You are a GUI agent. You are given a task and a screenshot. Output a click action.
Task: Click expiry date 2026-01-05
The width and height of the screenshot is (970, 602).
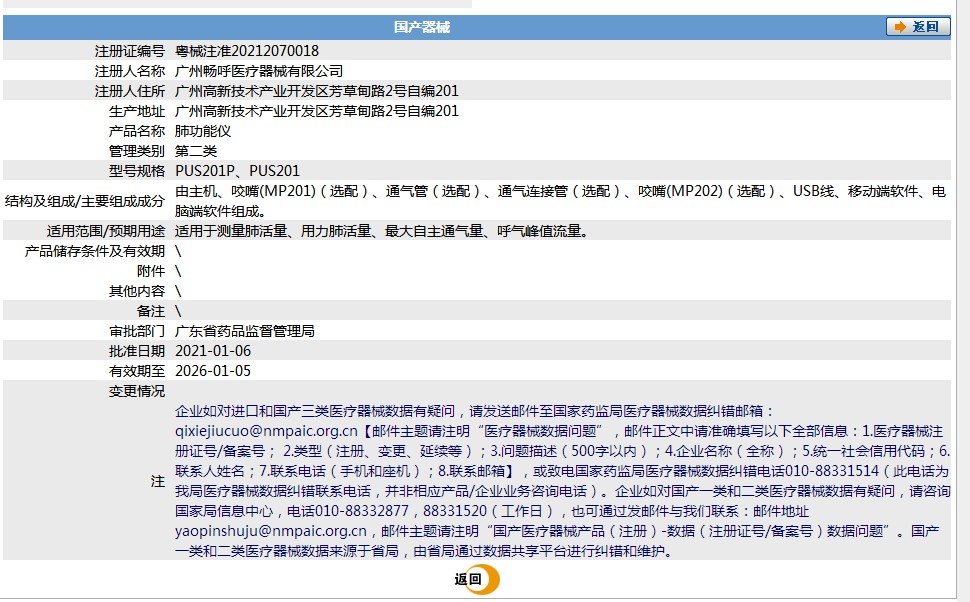point(213,371)
